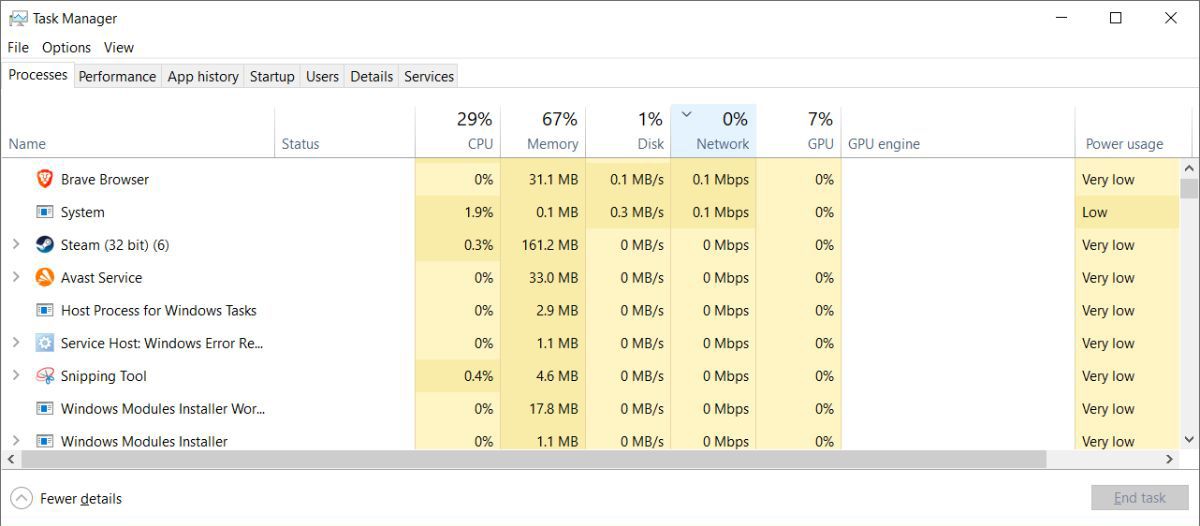1200x526 pixels.
Task: Click the Service Host gear icon
Action: (x=45, y=343)
